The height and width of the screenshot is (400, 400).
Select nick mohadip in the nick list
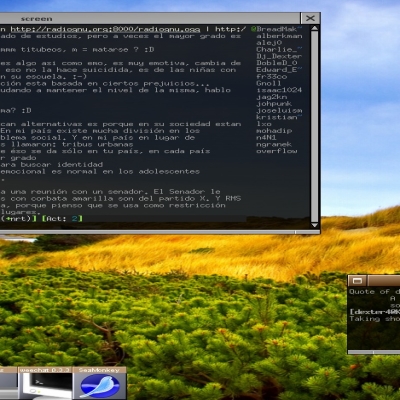[x=274, y=131]
